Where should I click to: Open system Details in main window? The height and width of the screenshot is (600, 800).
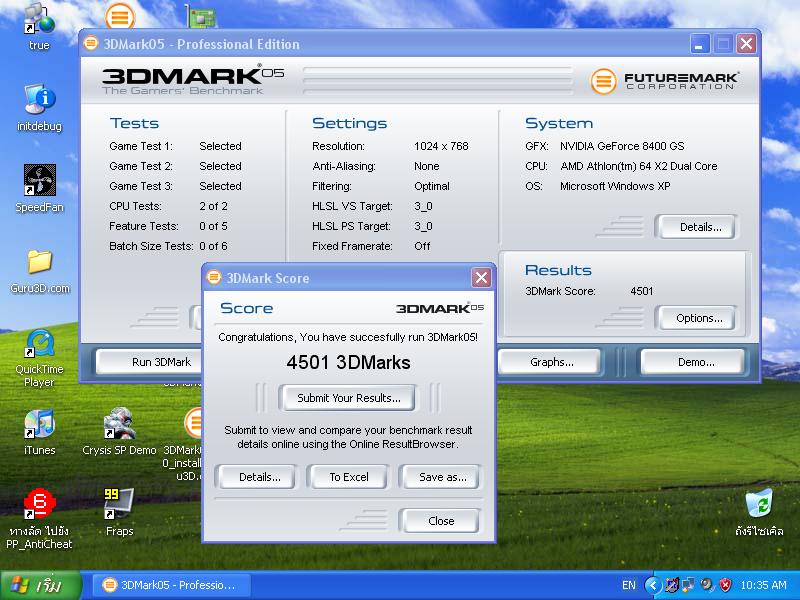697,227
